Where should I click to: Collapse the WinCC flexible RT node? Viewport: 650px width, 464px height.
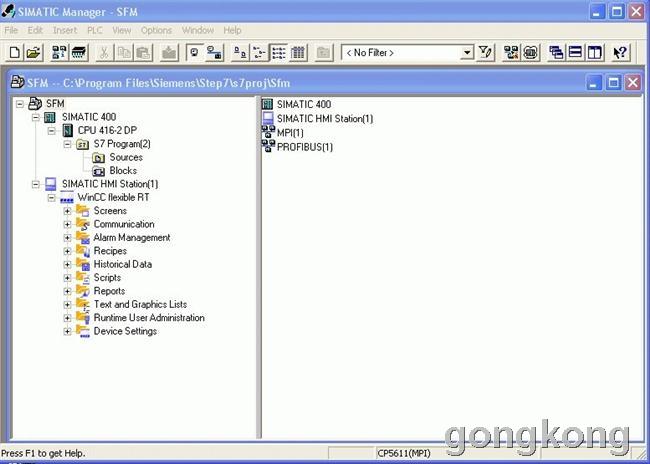pyautogui.click(x=51, y=198)
